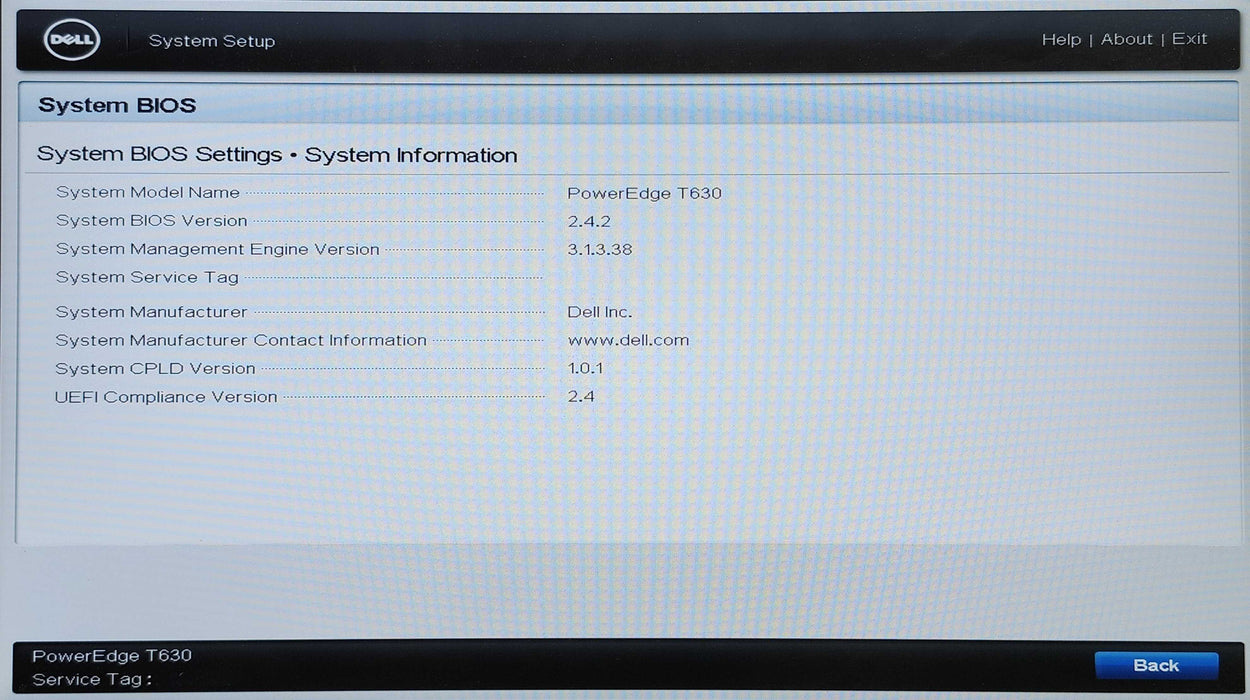Select the www.dell.com contact value

tap(628, 340)
